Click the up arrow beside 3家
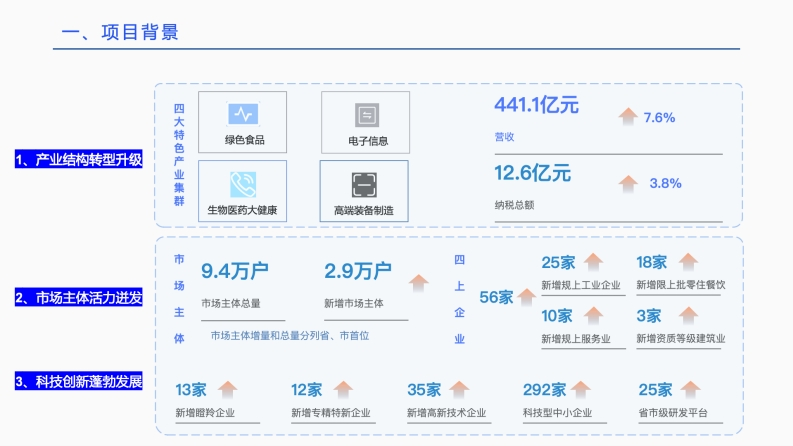 688,315
